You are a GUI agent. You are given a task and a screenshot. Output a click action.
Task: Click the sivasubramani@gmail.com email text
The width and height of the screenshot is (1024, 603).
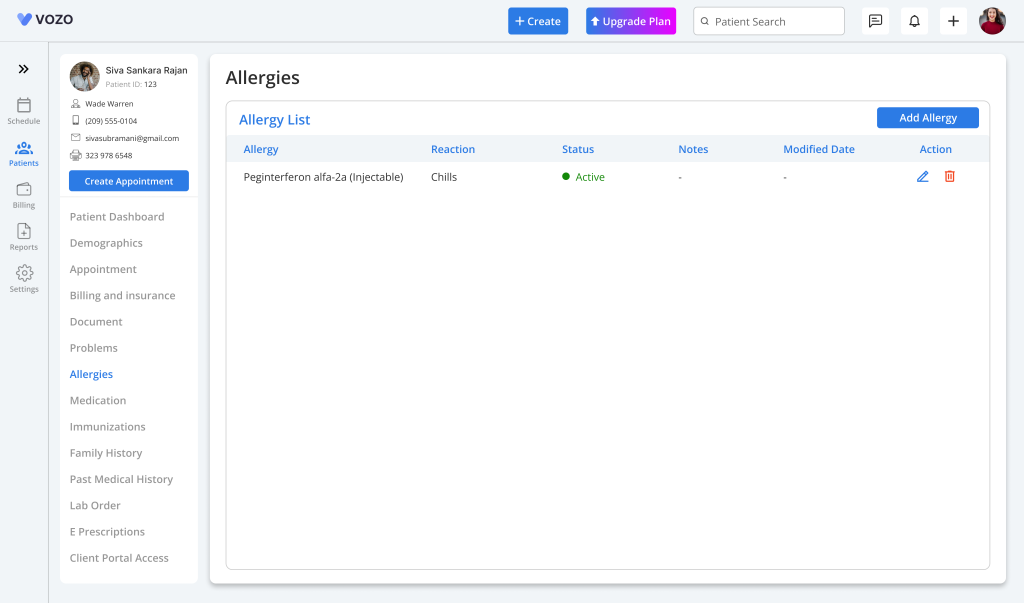132,138
